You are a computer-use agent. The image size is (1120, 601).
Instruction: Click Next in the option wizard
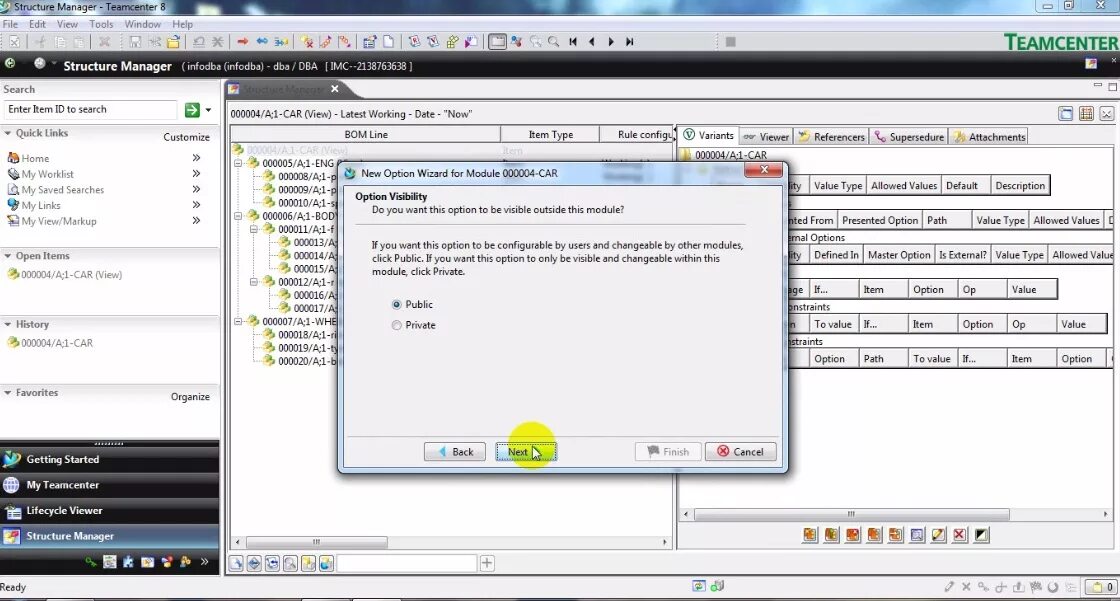pos(526,452)
